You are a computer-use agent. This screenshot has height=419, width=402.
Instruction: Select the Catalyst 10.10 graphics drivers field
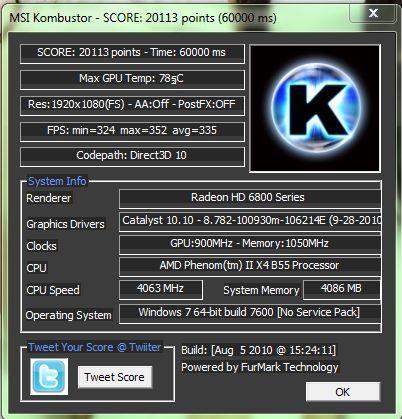250,222
